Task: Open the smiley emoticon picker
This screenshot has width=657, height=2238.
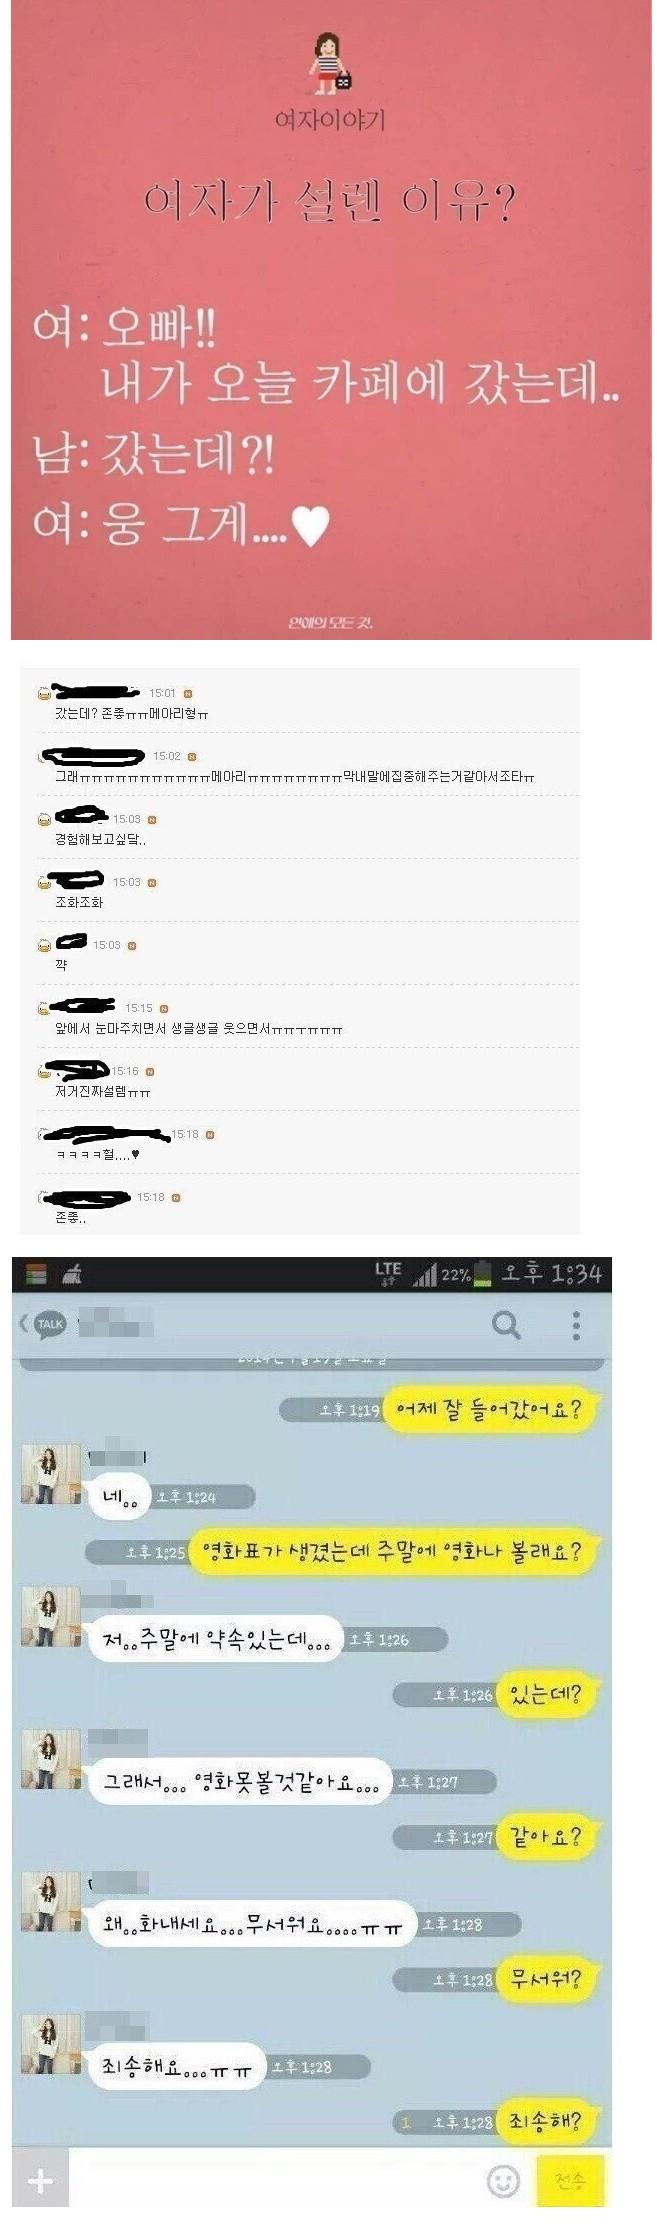Action: pyautogui.click(x=503, y=2181)
